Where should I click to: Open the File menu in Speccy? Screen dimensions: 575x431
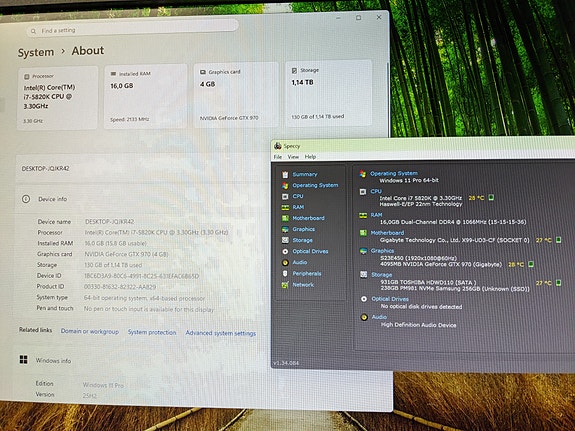pyautogui.click(x=278, y=157)
